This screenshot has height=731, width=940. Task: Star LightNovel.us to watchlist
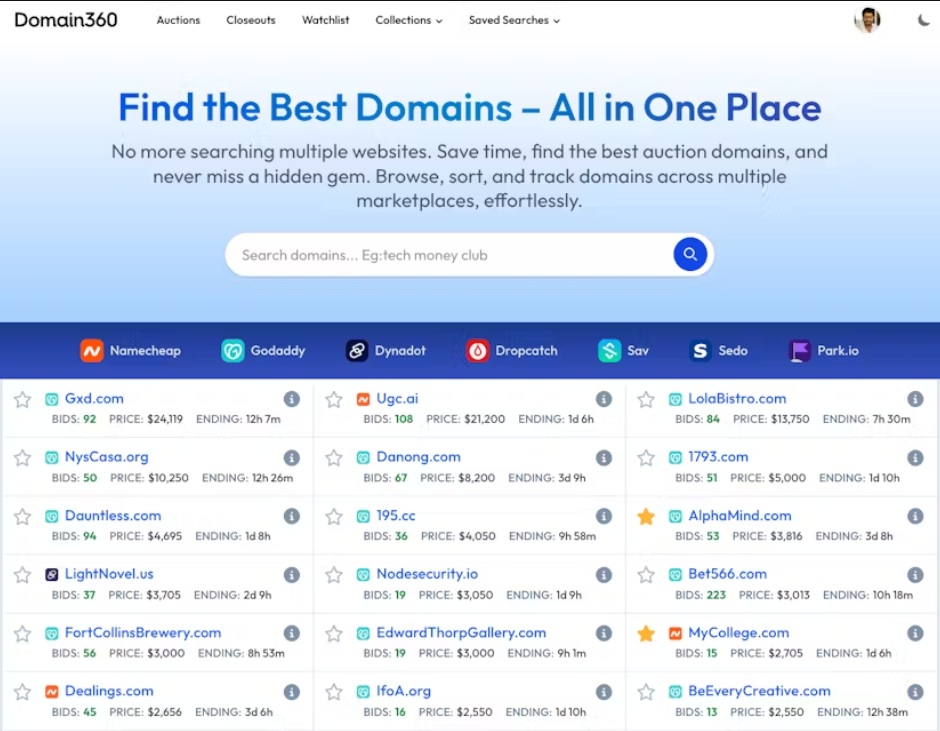[x=23, y=575]
